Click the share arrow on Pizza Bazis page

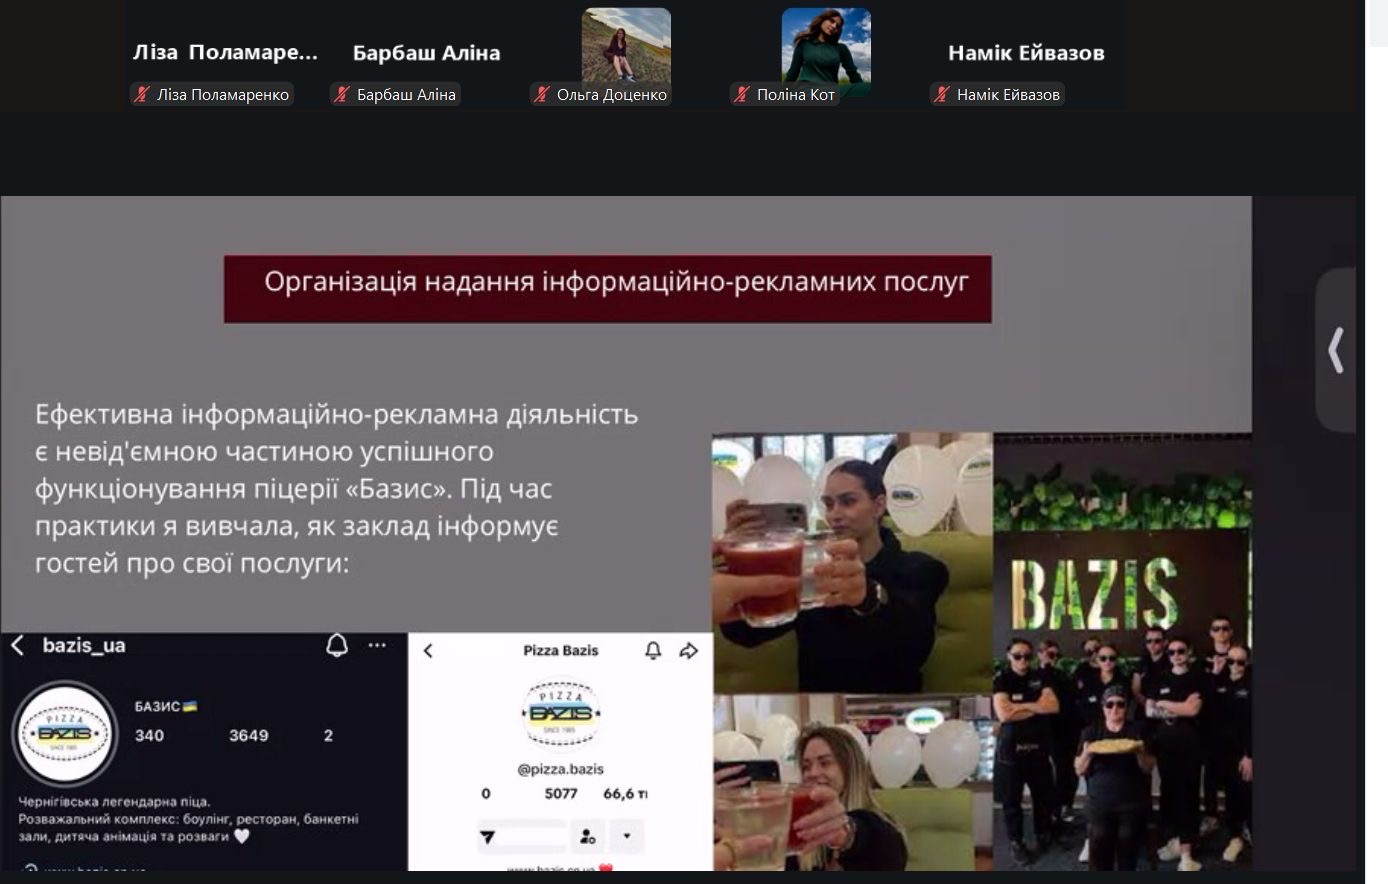(x=688, y=651)
